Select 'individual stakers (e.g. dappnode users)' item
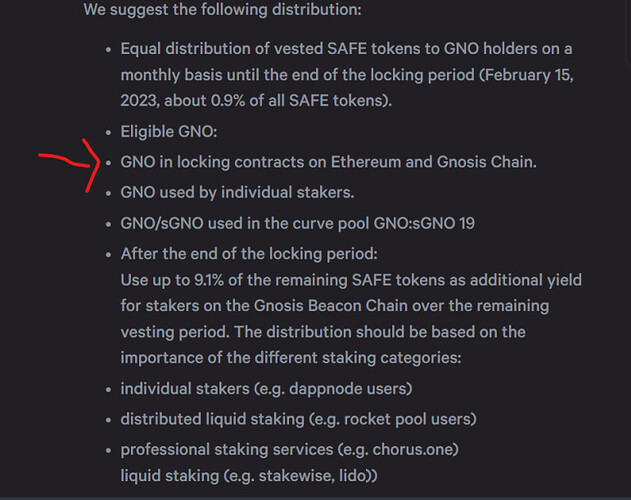Screen dimensions: 631x500 [266, 389]
